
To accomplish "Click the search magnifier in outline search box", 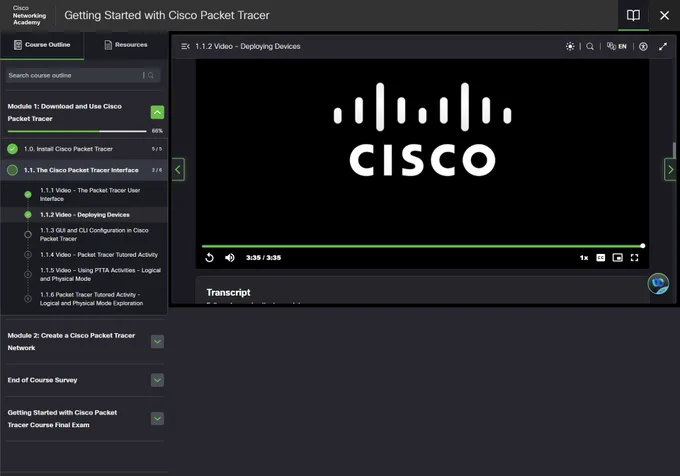I will point(150,75).
